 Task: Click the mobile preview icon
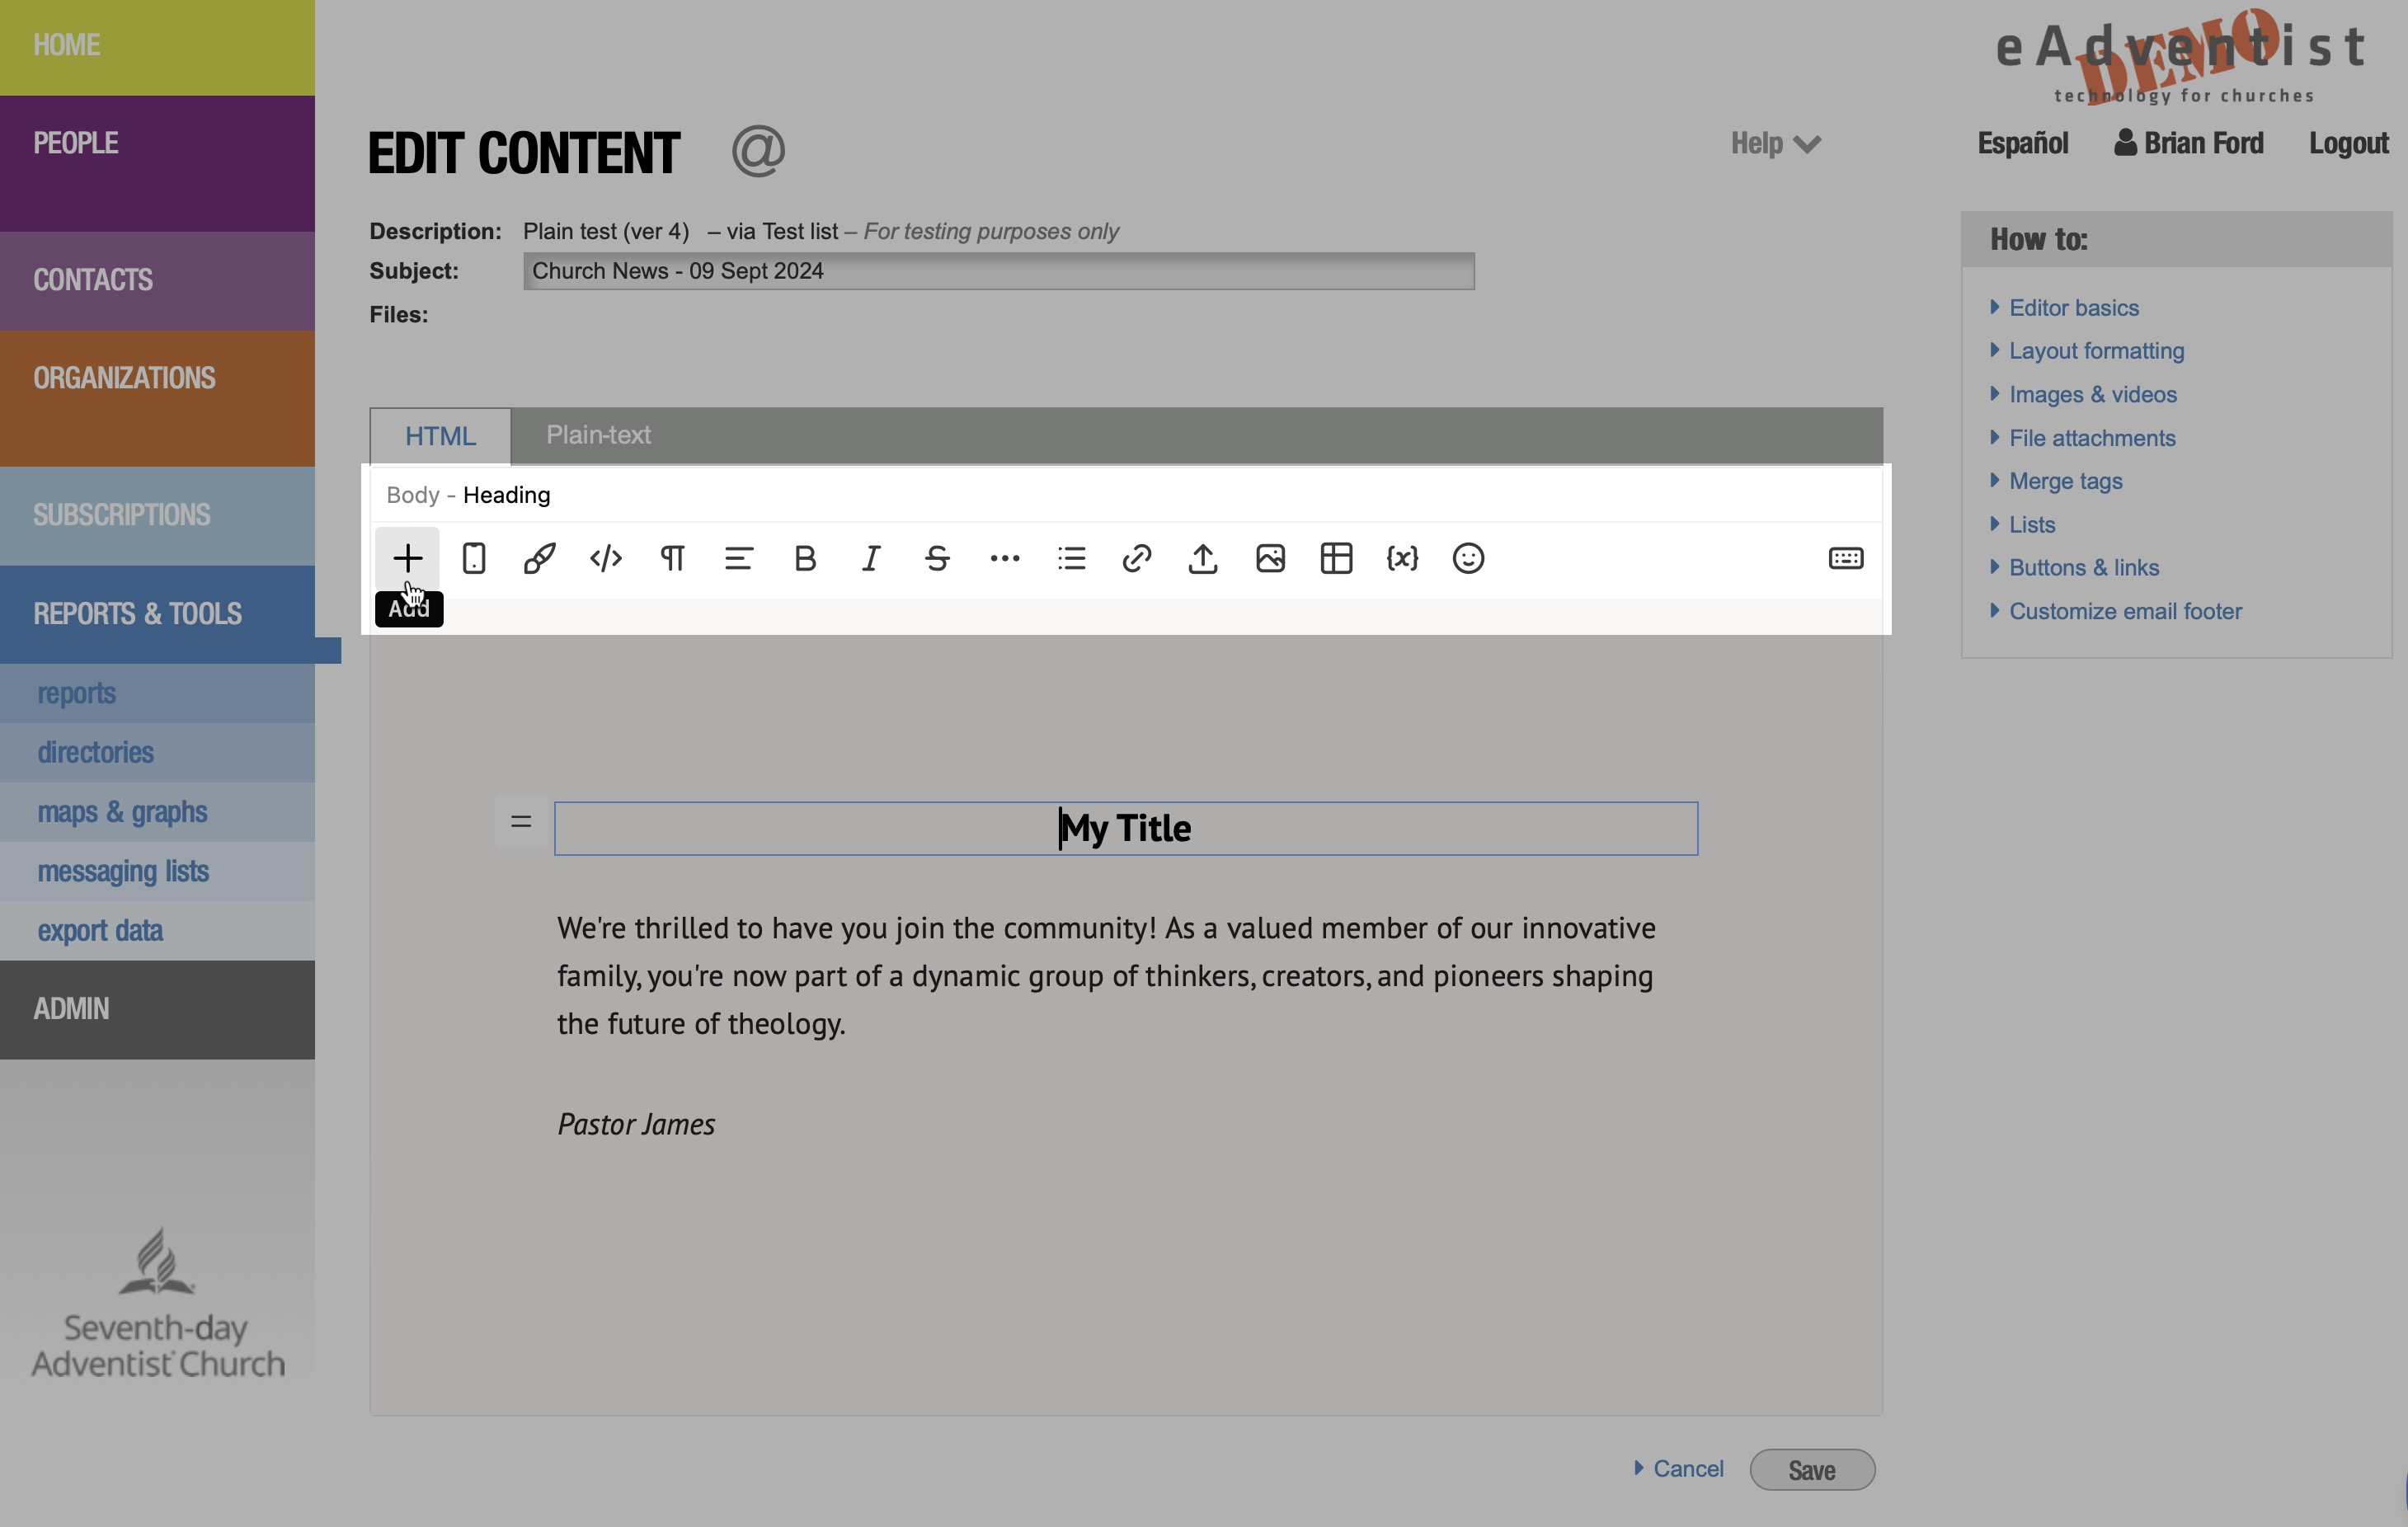pos(474,558)
